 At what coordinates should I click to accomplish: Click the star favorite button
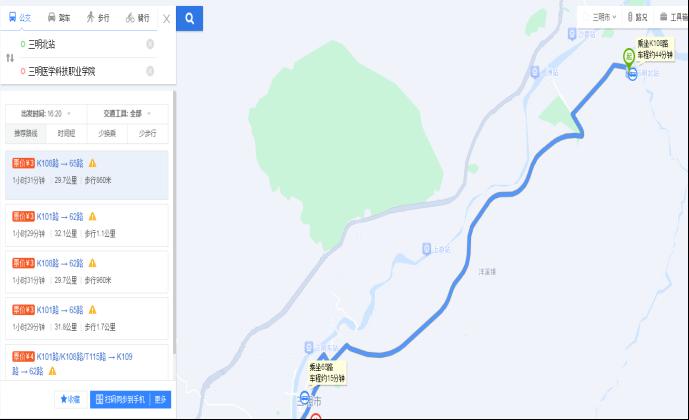coord(70,399)
